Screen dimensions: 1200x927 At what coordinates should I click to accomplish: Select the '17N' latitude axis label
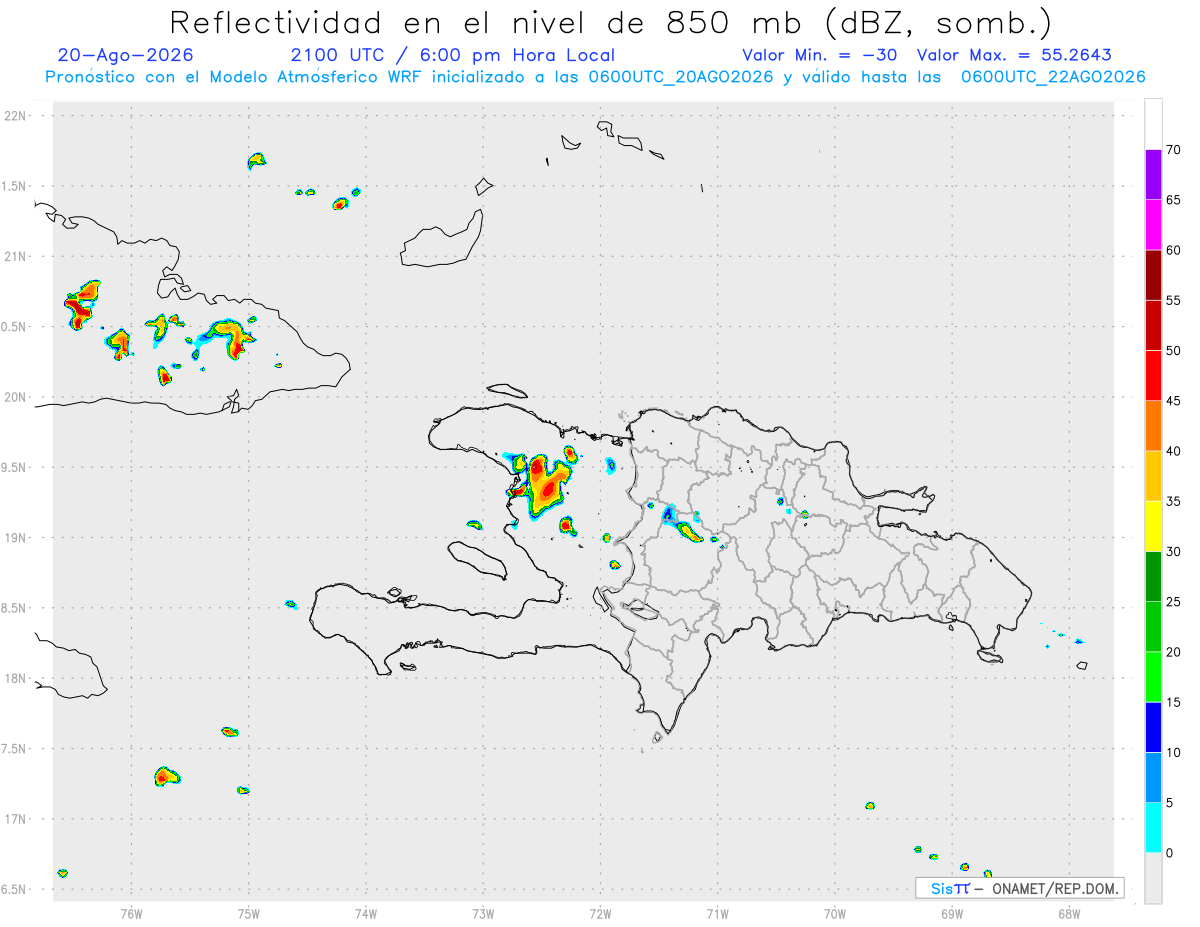15,819
